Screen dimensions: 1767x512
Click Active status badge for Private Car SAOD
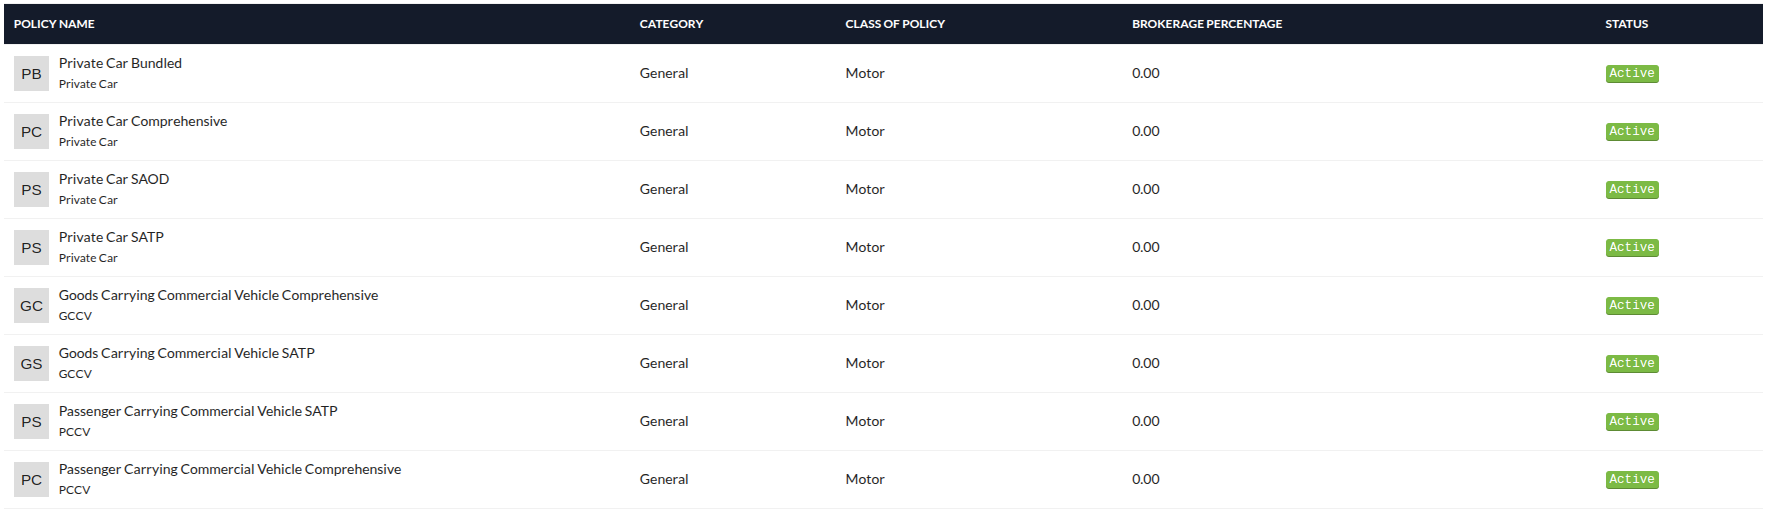pyautogui.click(x=1631, y=190)
